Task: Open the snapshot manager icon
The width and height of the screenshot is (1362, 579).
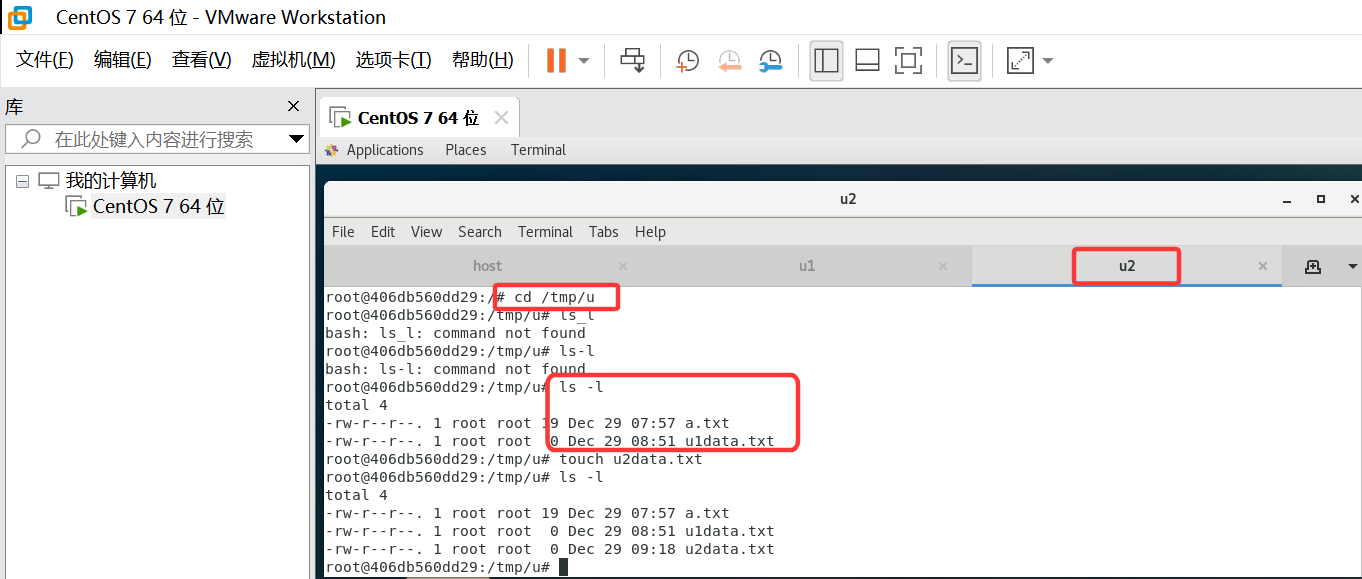Action: click(x=770, y=61)
